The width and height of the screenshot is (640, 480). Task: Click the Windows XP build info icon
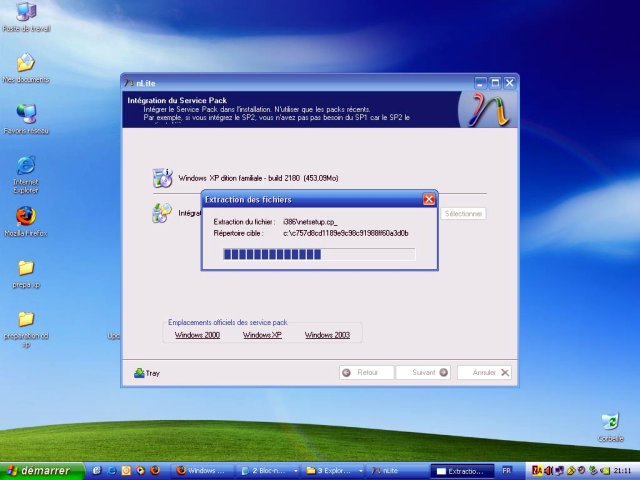(162, 178)
